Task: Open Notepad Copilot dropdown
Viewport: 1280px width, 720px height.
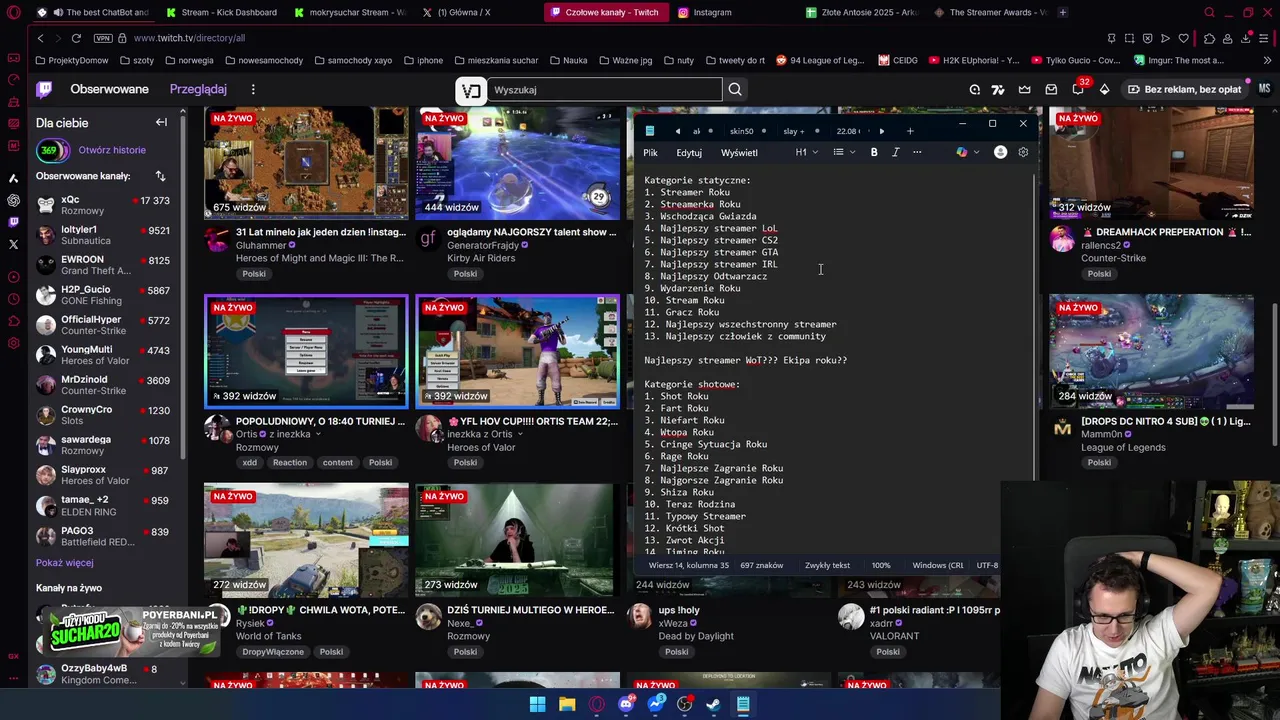Action: 967,152
